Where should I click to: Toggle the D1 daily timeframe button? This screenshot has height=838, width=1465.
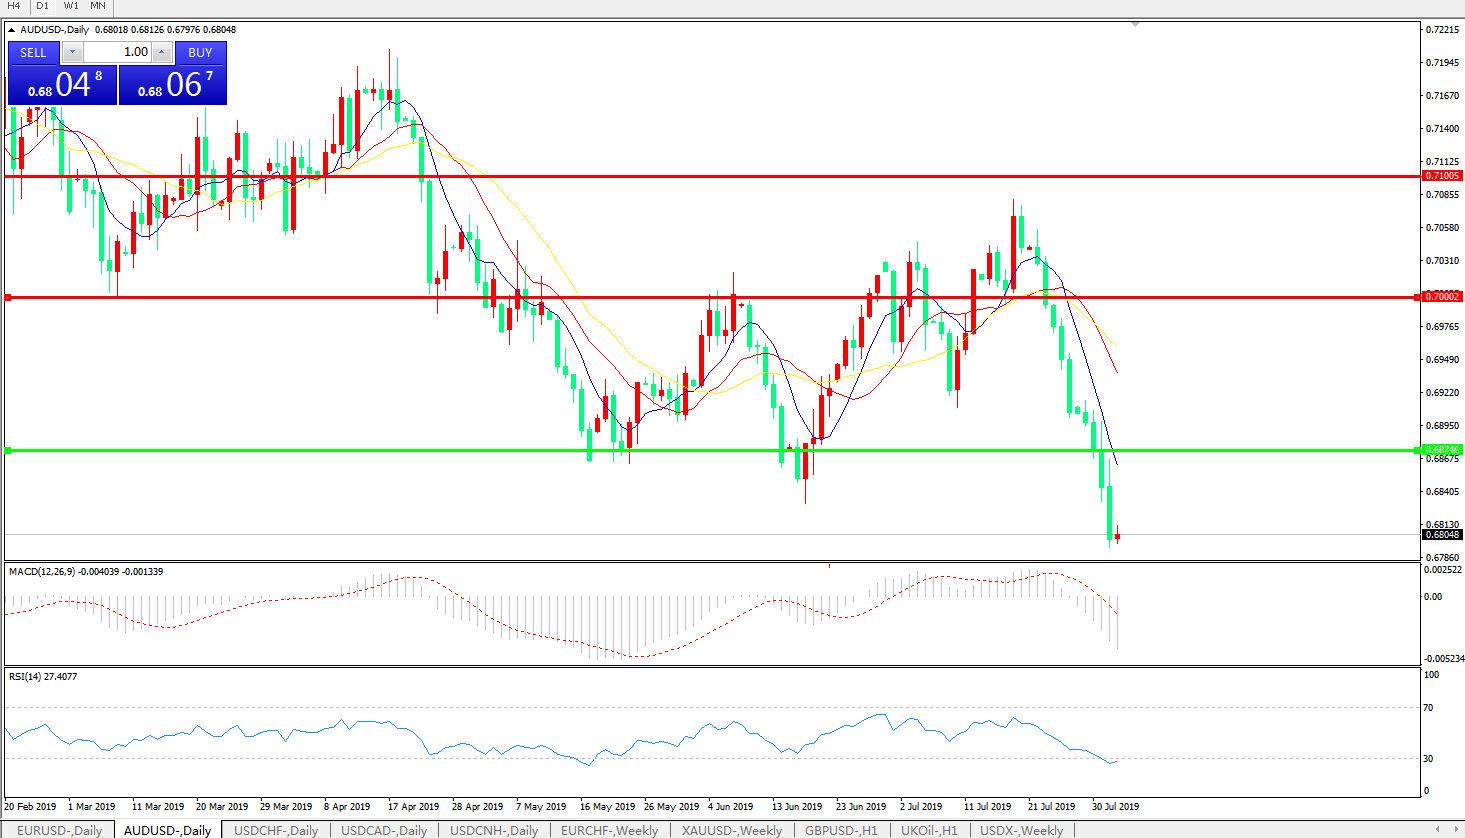(43, 6)
